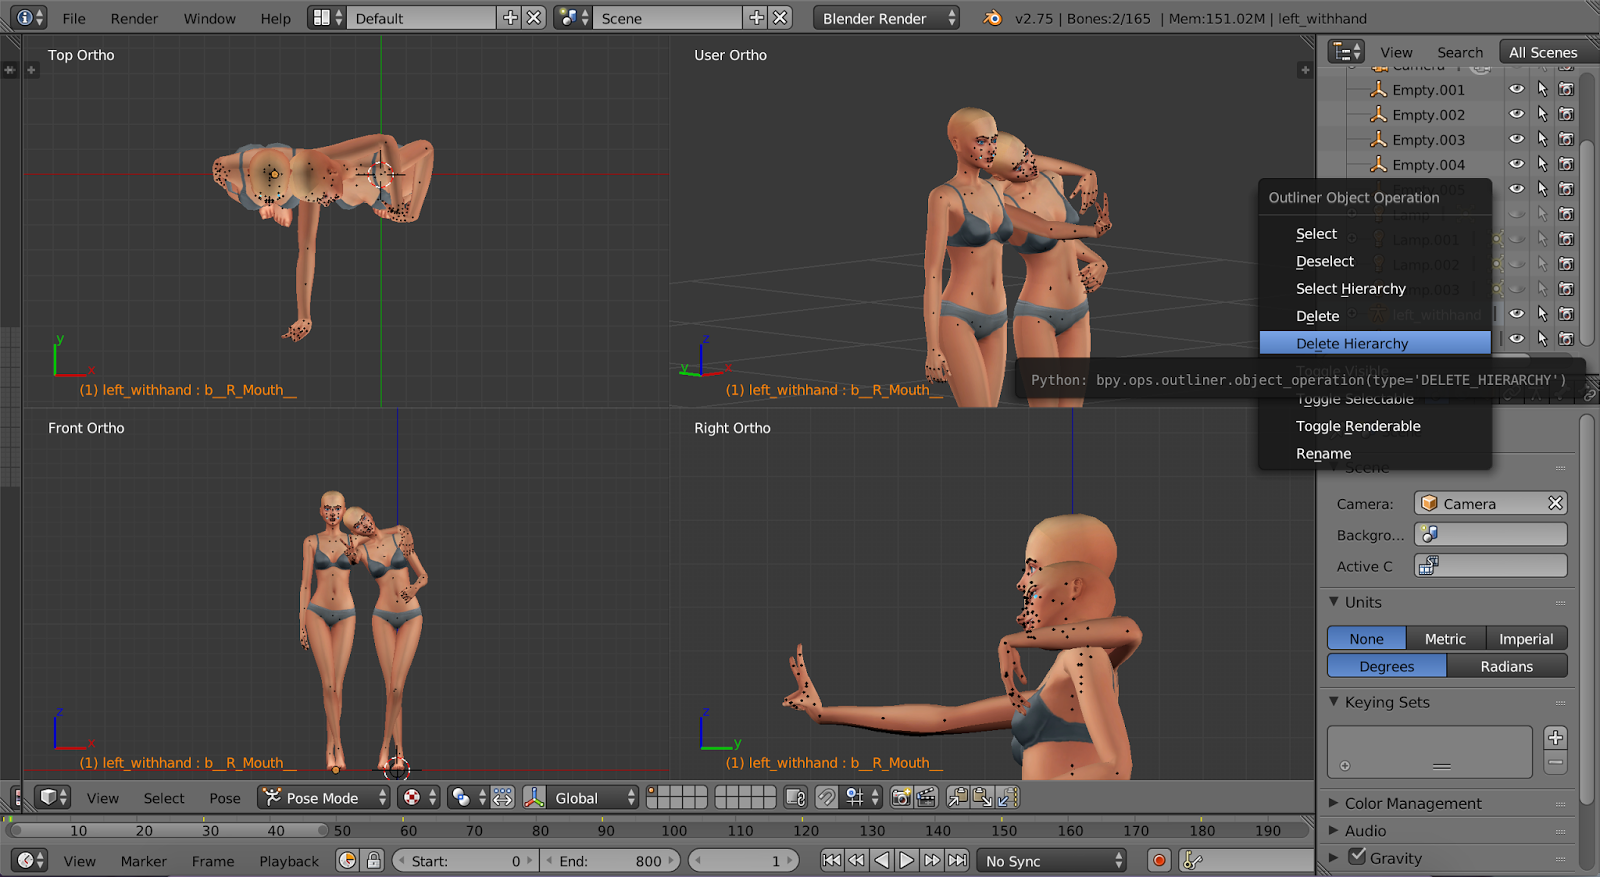Toggle the timeline range lock
This screenshot has height=877, width=1600.
(374, 860)
